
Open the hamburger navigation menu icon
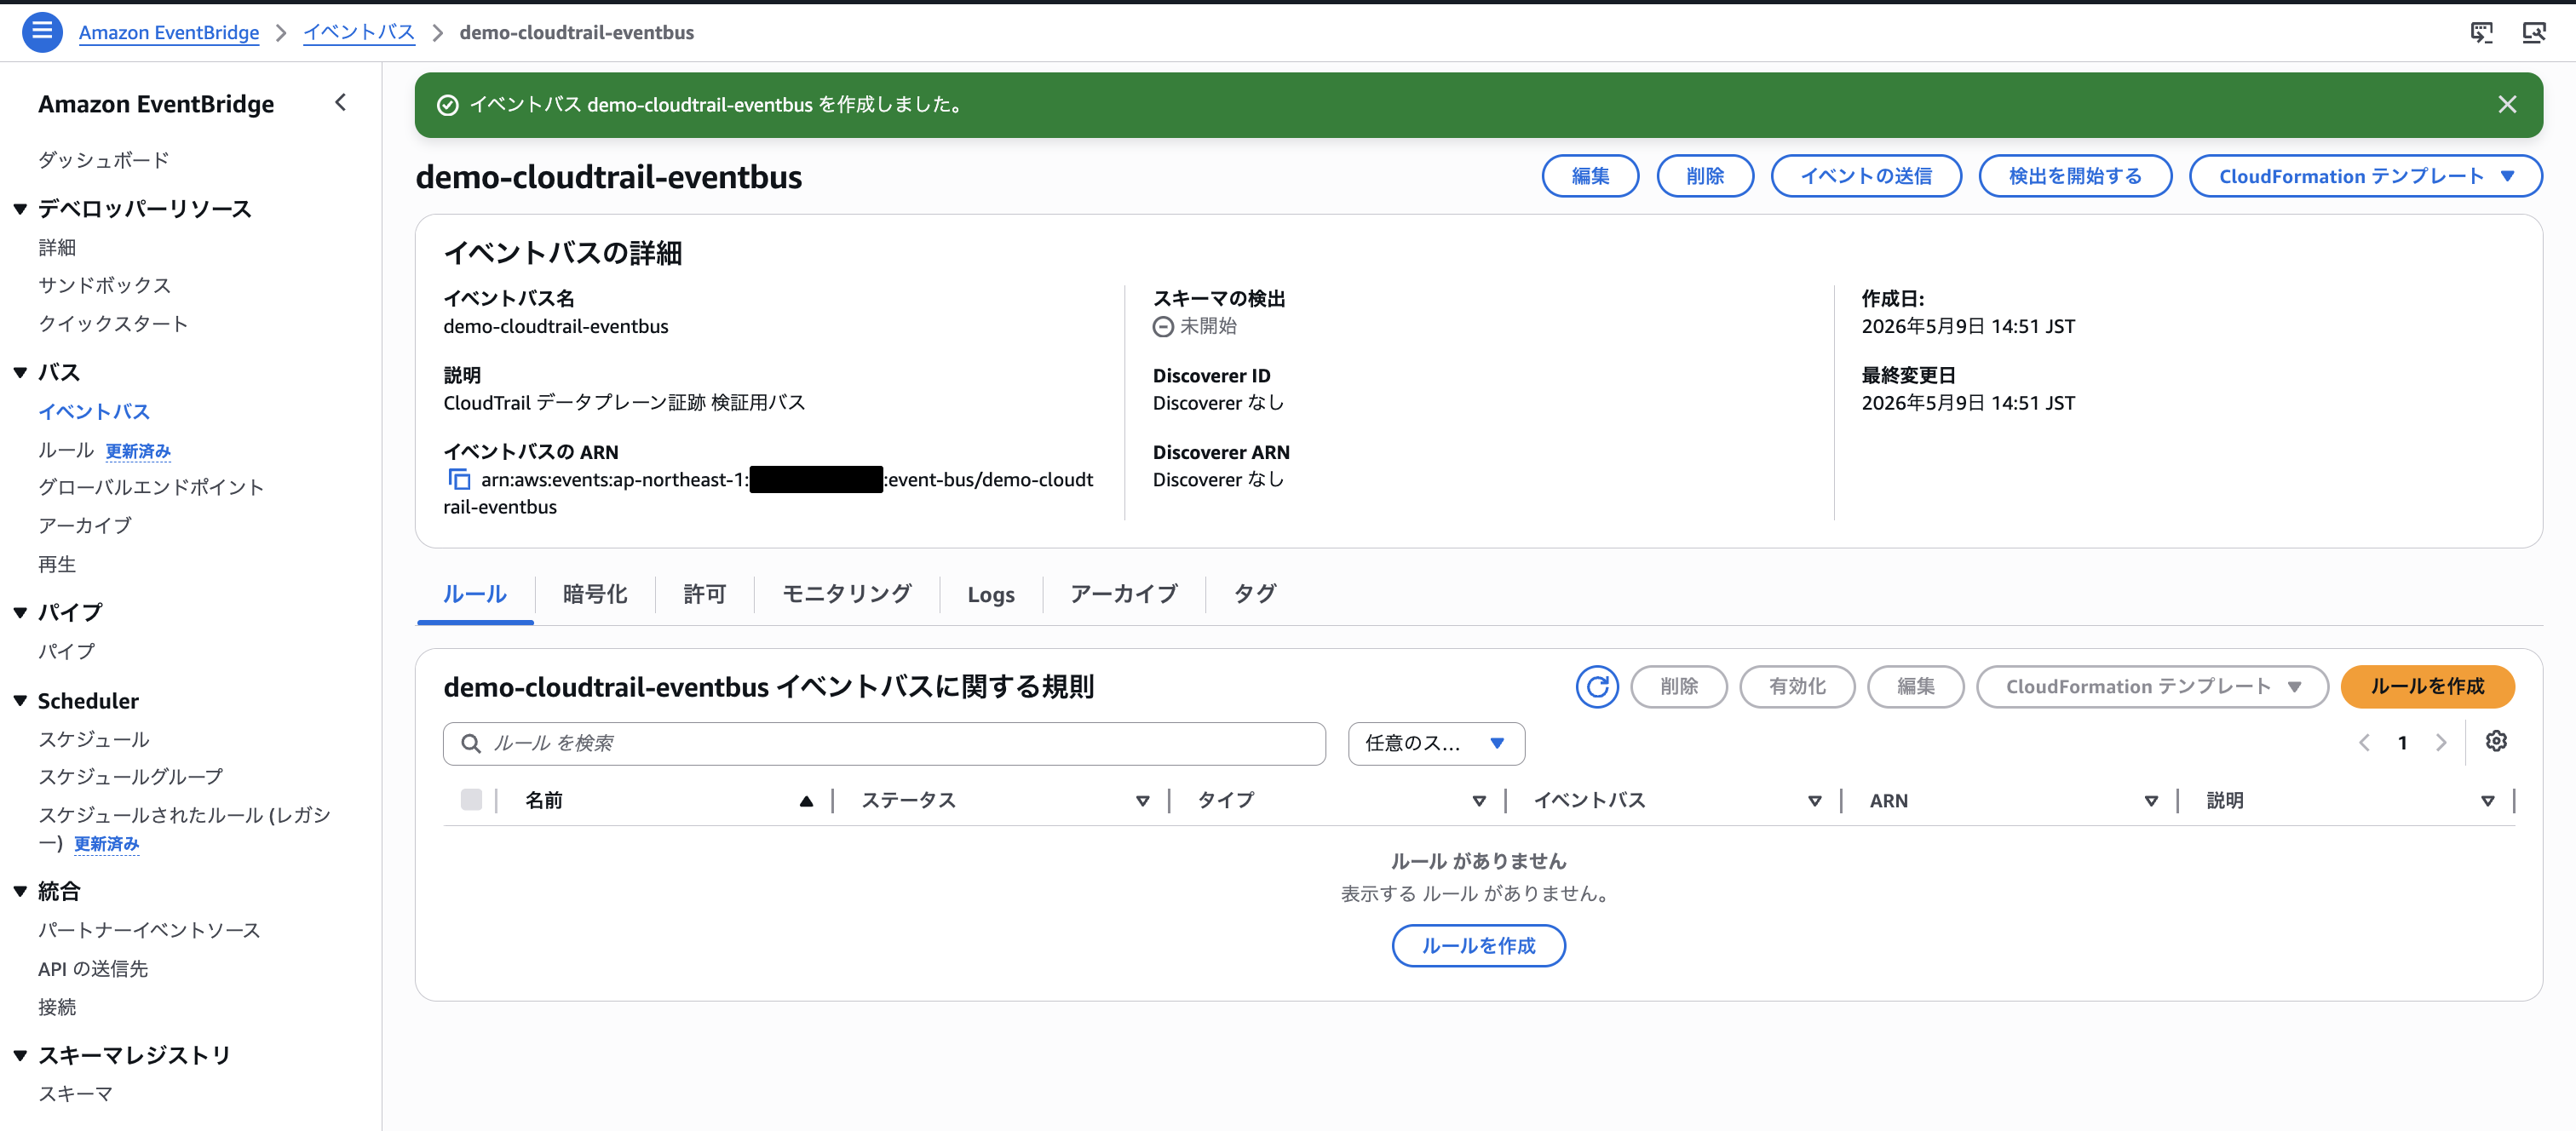pos(42,32)
